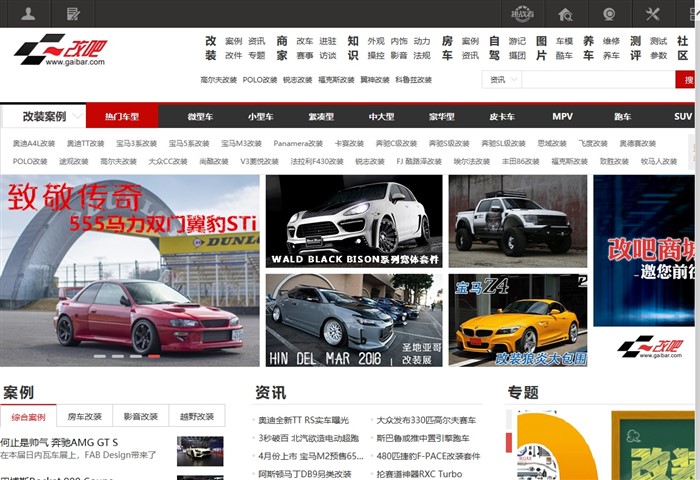The height and width of the screenshot is (480, 700).
Task: Open the 科鲁兹改装 hot search link
Action: coord(413,80)
